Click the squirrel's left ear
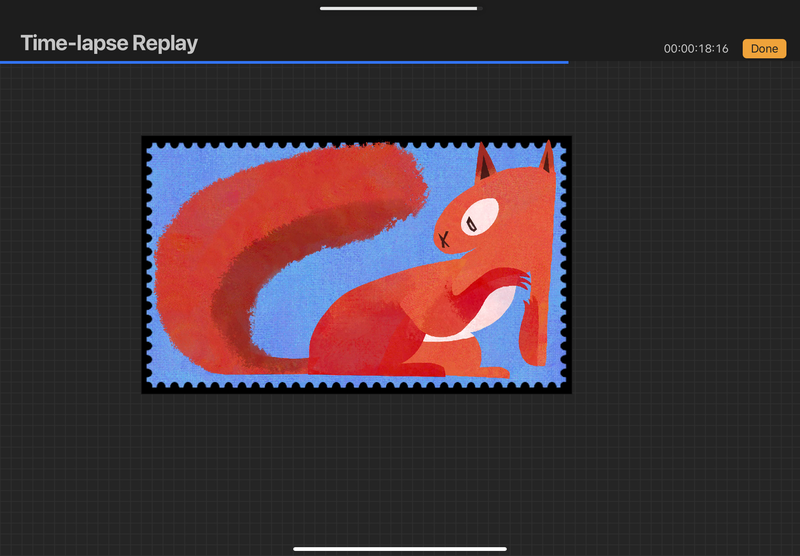The width and height of the screenshot is (800, 556). click(x=485, y=163)
